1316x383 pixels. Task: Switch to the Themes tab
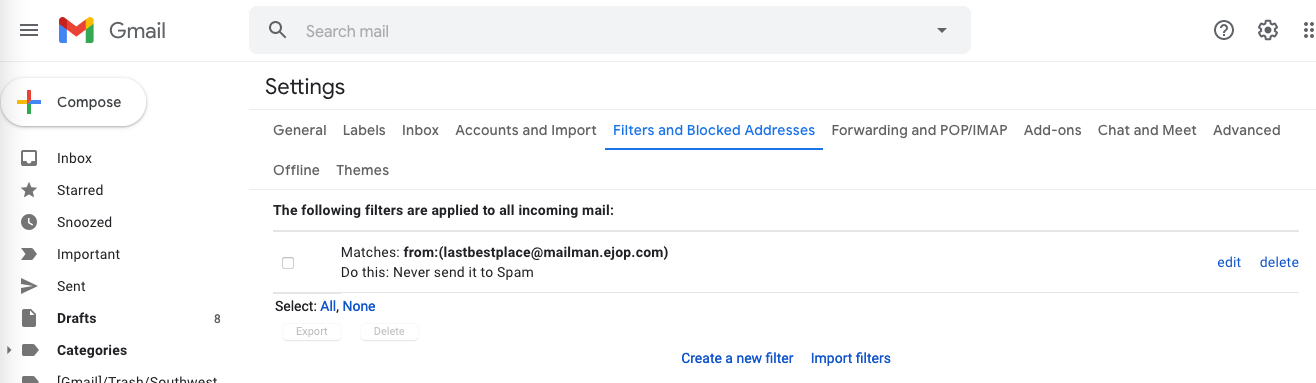click(x=363, y=170)
